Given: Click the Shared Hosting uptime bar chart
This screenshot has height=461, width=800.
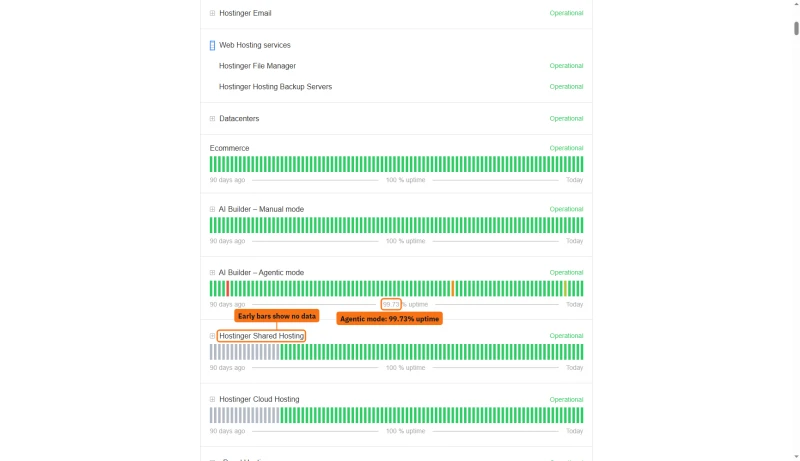Looking at the screenshot, I should click(396, 352).
